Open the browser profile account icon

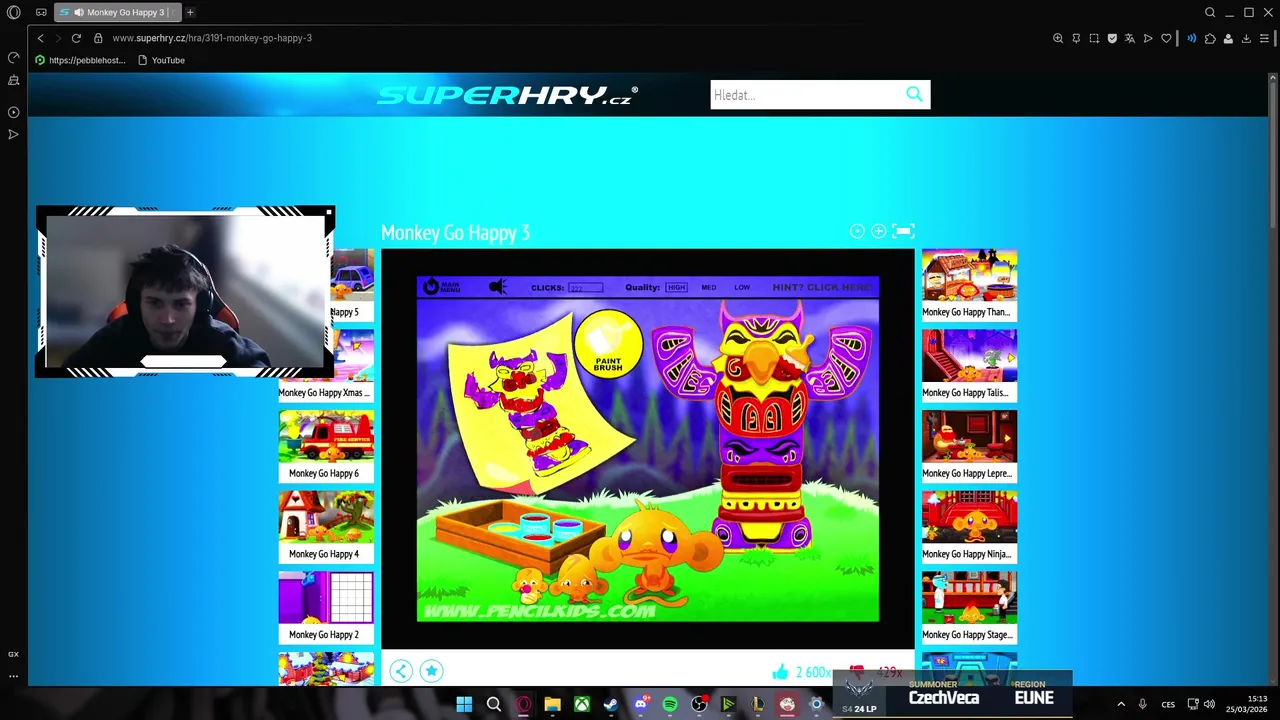click(x=1228, y=38)
